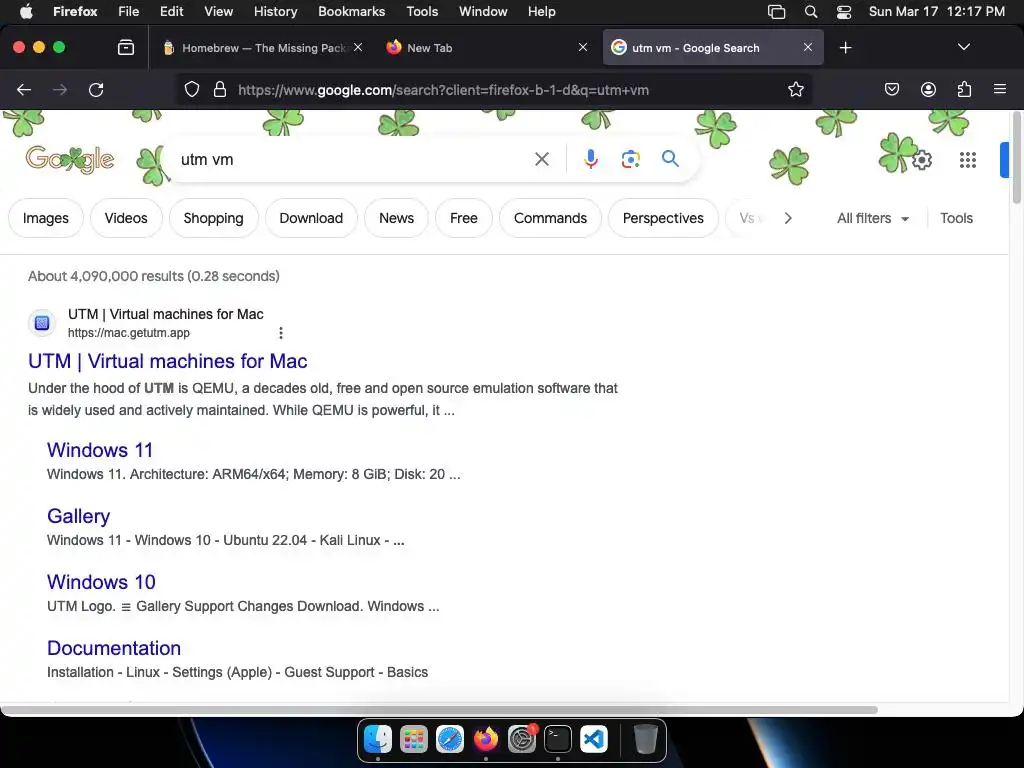Launch Safari from the dock
Viewport: 1024px width, 768px height.
(449, 739)
